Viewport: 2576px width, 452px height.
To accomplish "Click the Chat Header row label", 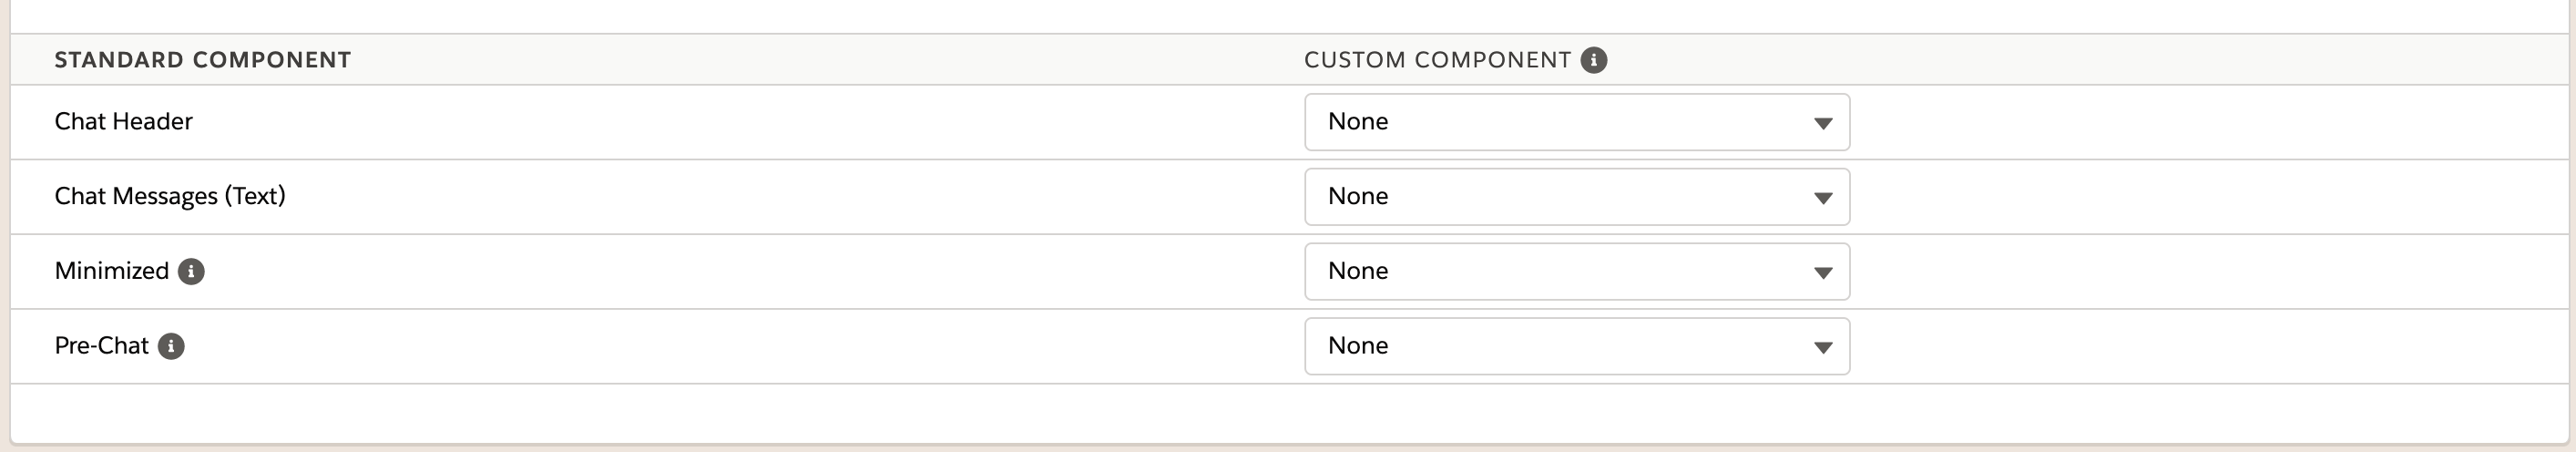I will tap(123, 122).
